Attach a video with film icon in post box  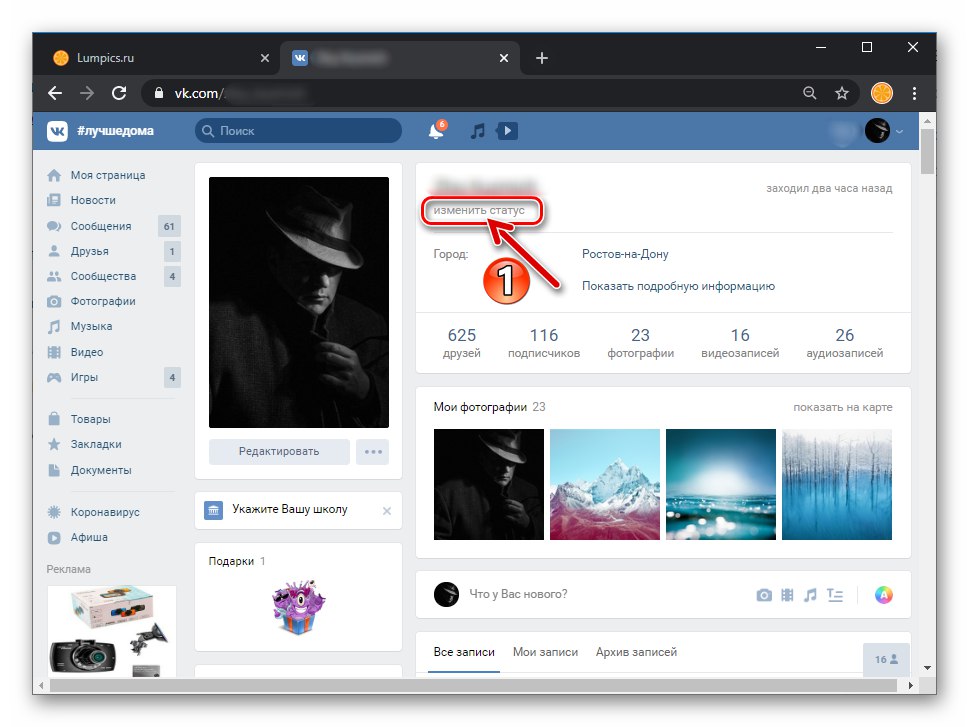point(787,595)
